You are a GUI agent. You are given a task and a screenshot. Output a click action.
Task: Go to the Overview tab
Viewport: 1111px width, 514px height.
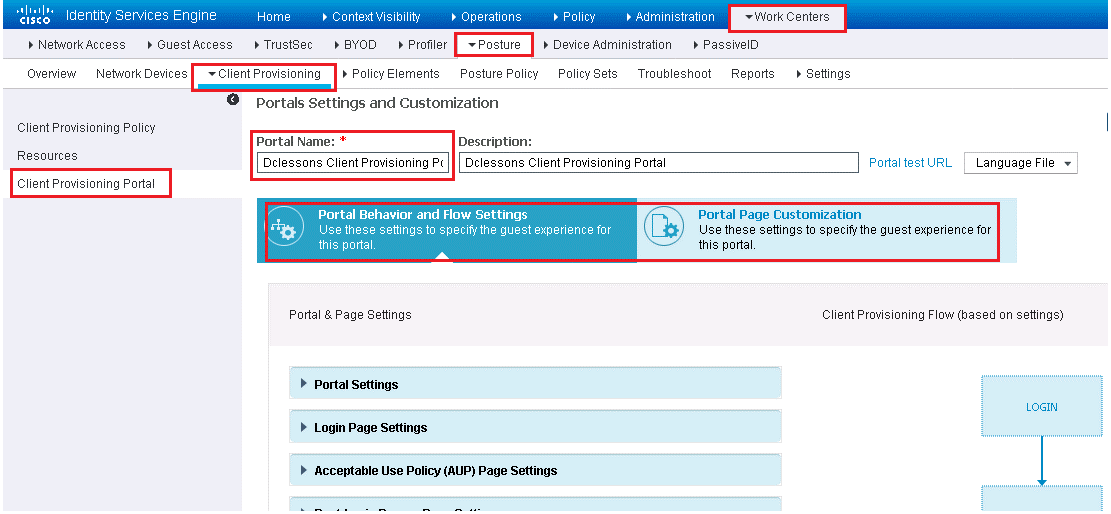(52, 74)
